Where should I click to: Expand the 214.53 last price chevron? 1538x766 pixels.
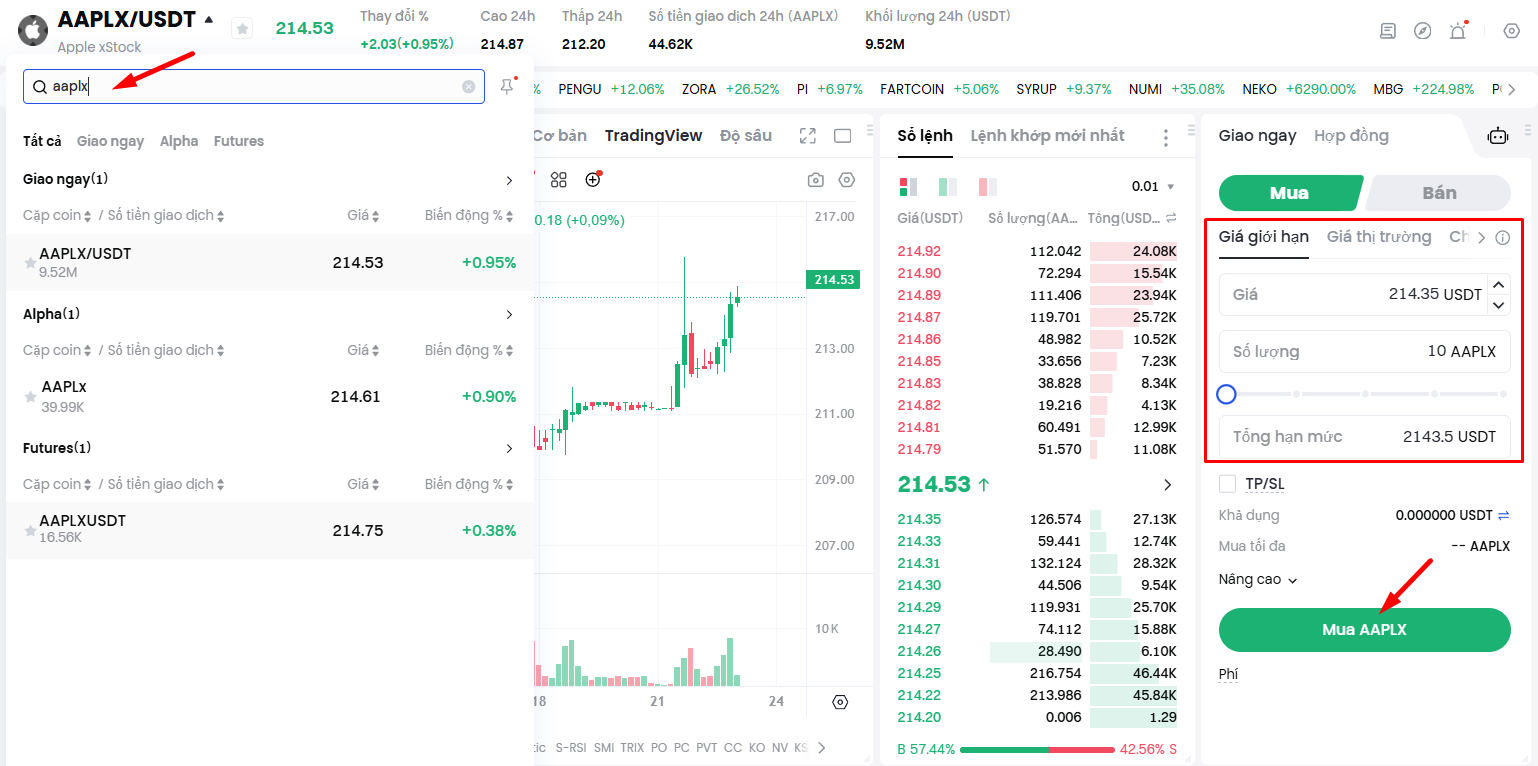pyautogui.click(x=1167, y=485)
